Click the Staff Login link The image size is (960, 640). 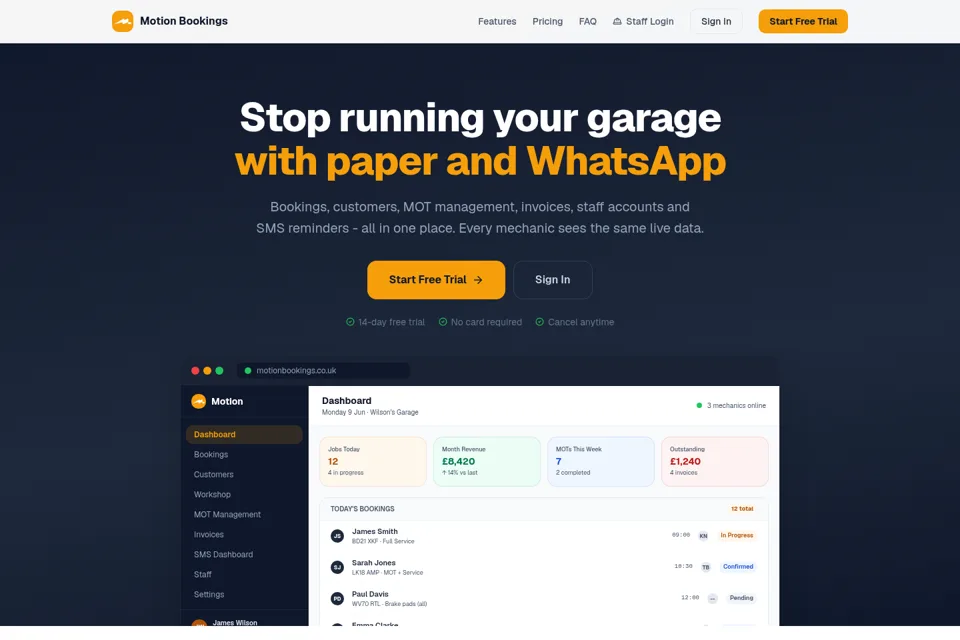643,21
